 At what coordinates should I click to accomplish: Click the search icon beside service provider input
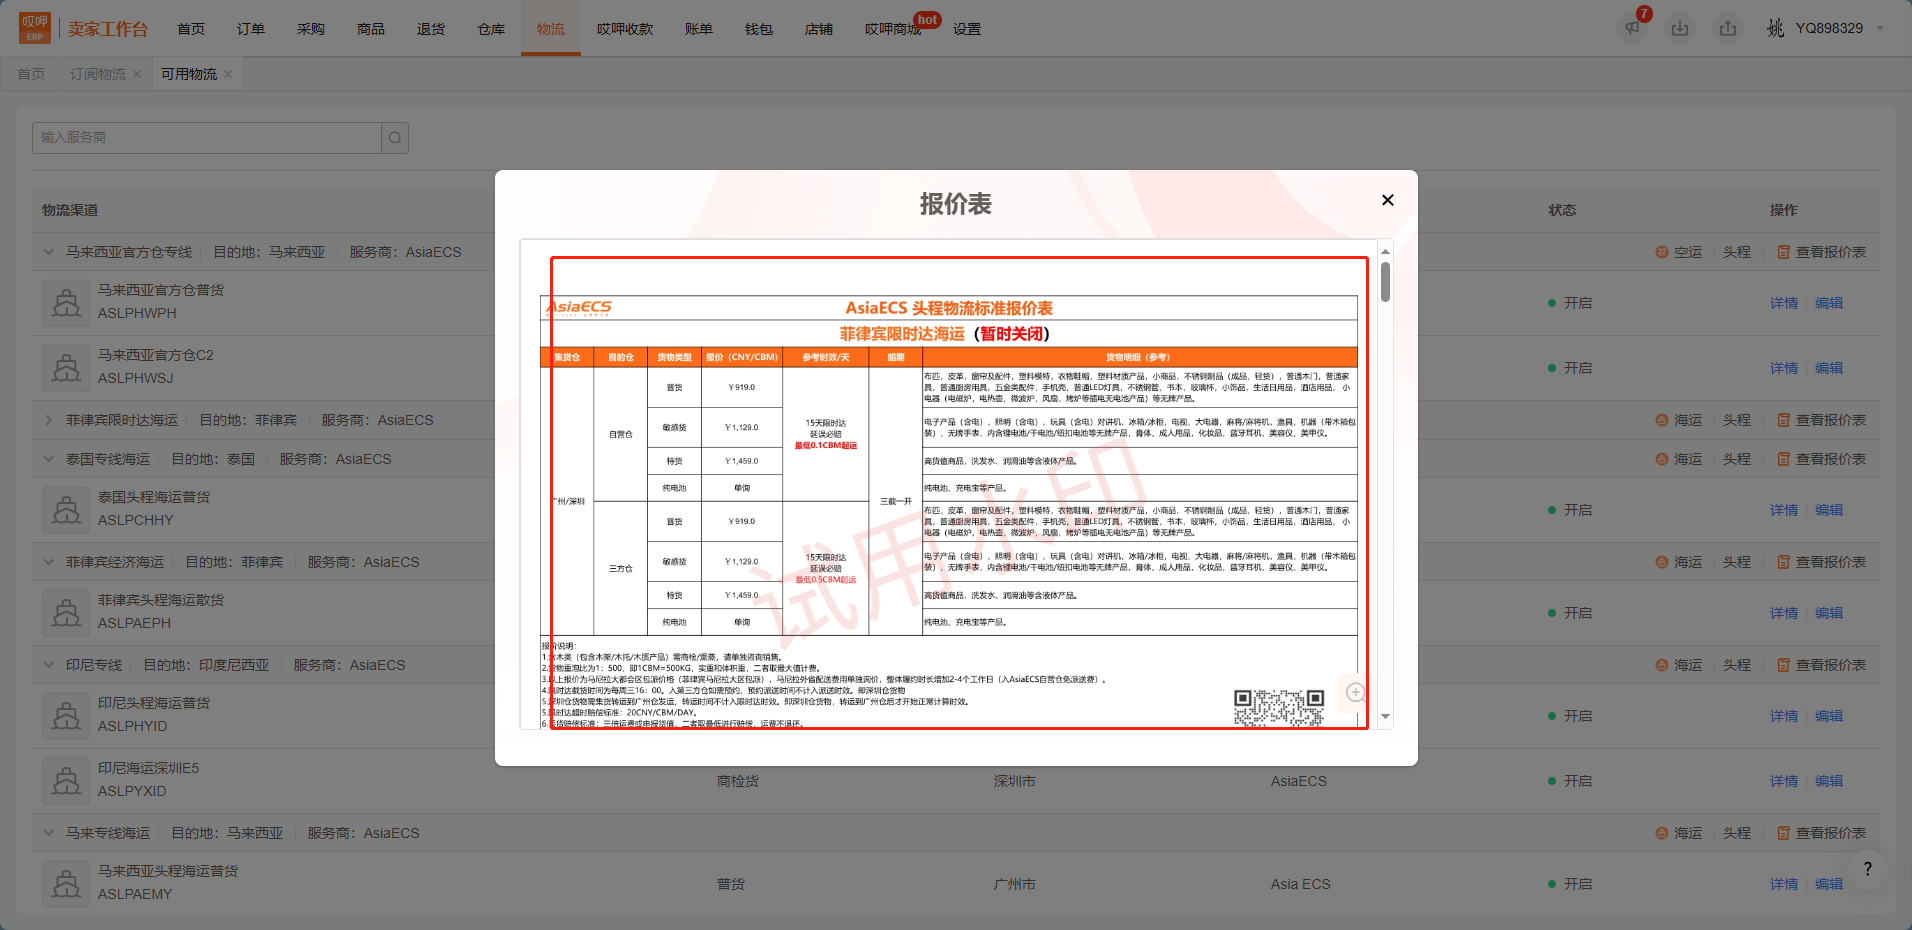pos(395,138)
